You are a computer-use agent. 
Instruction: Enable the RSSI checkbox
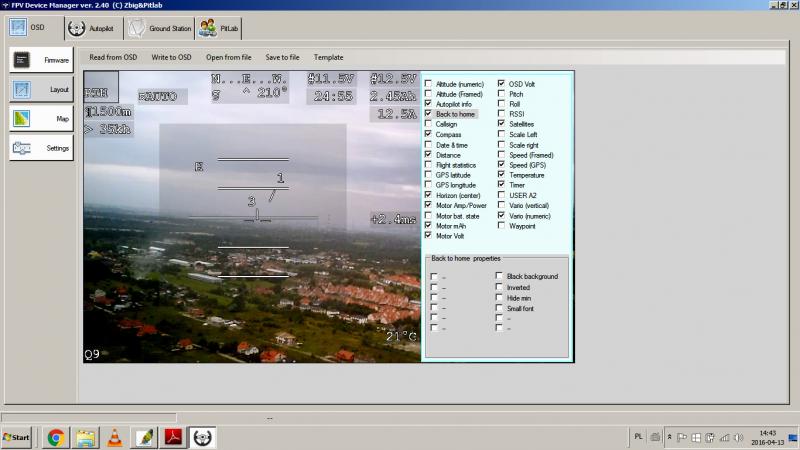(x=502, y=114)
